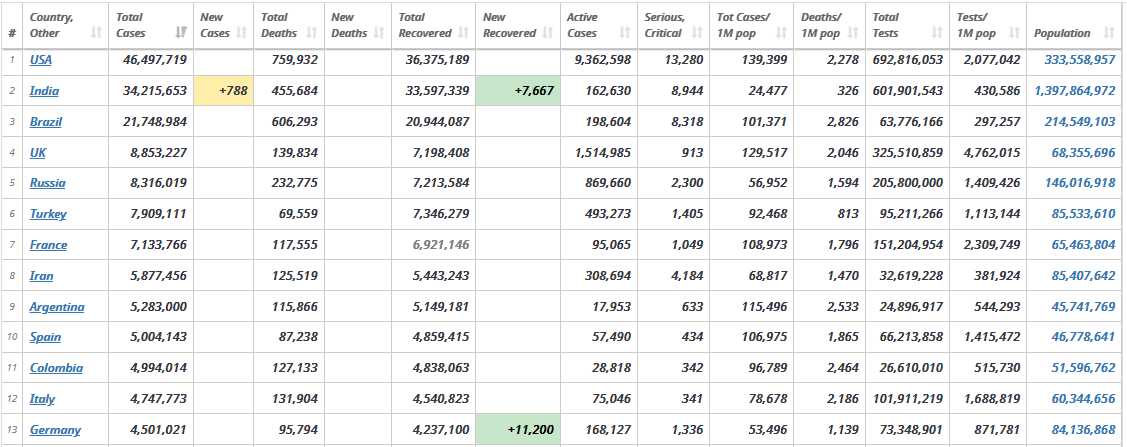Open Brazil population link 214,549,103
This screenshot has height=447, width=1127.
(x=1080, y=121)
